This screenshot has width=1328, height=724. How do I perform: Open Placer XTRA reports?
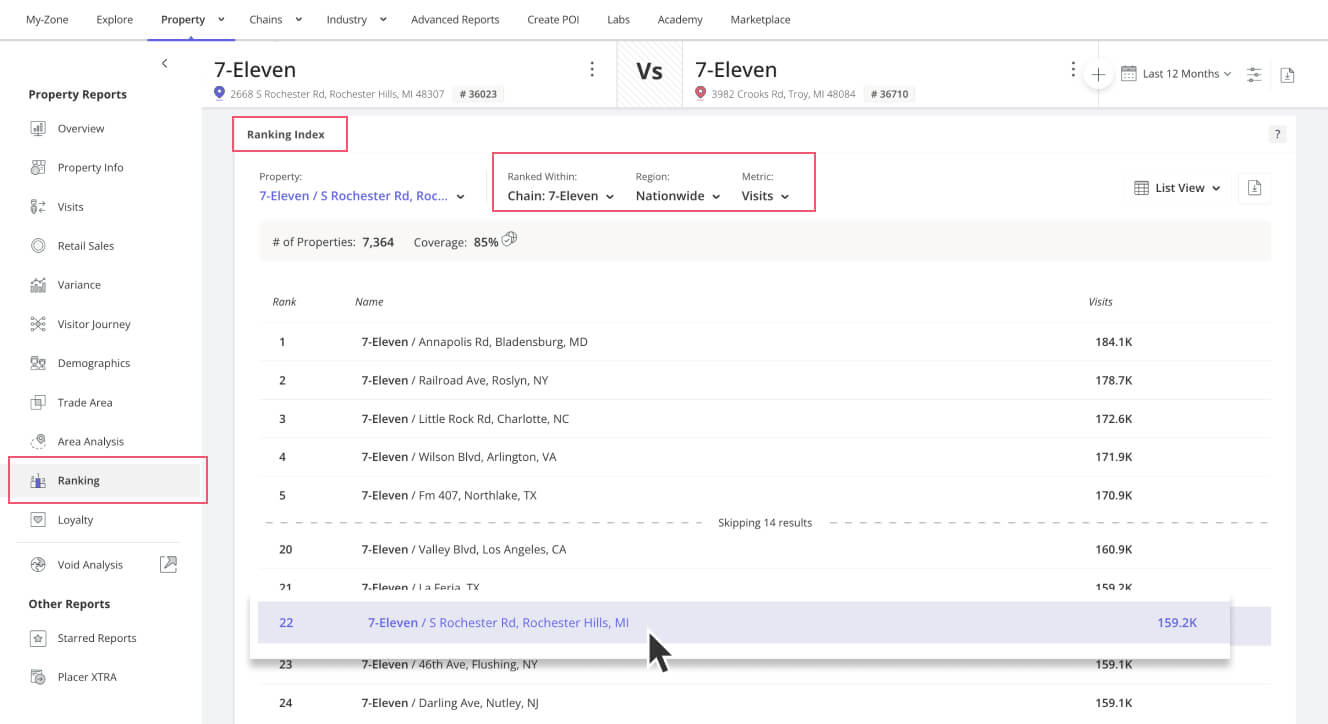click(x=87, y=677)
